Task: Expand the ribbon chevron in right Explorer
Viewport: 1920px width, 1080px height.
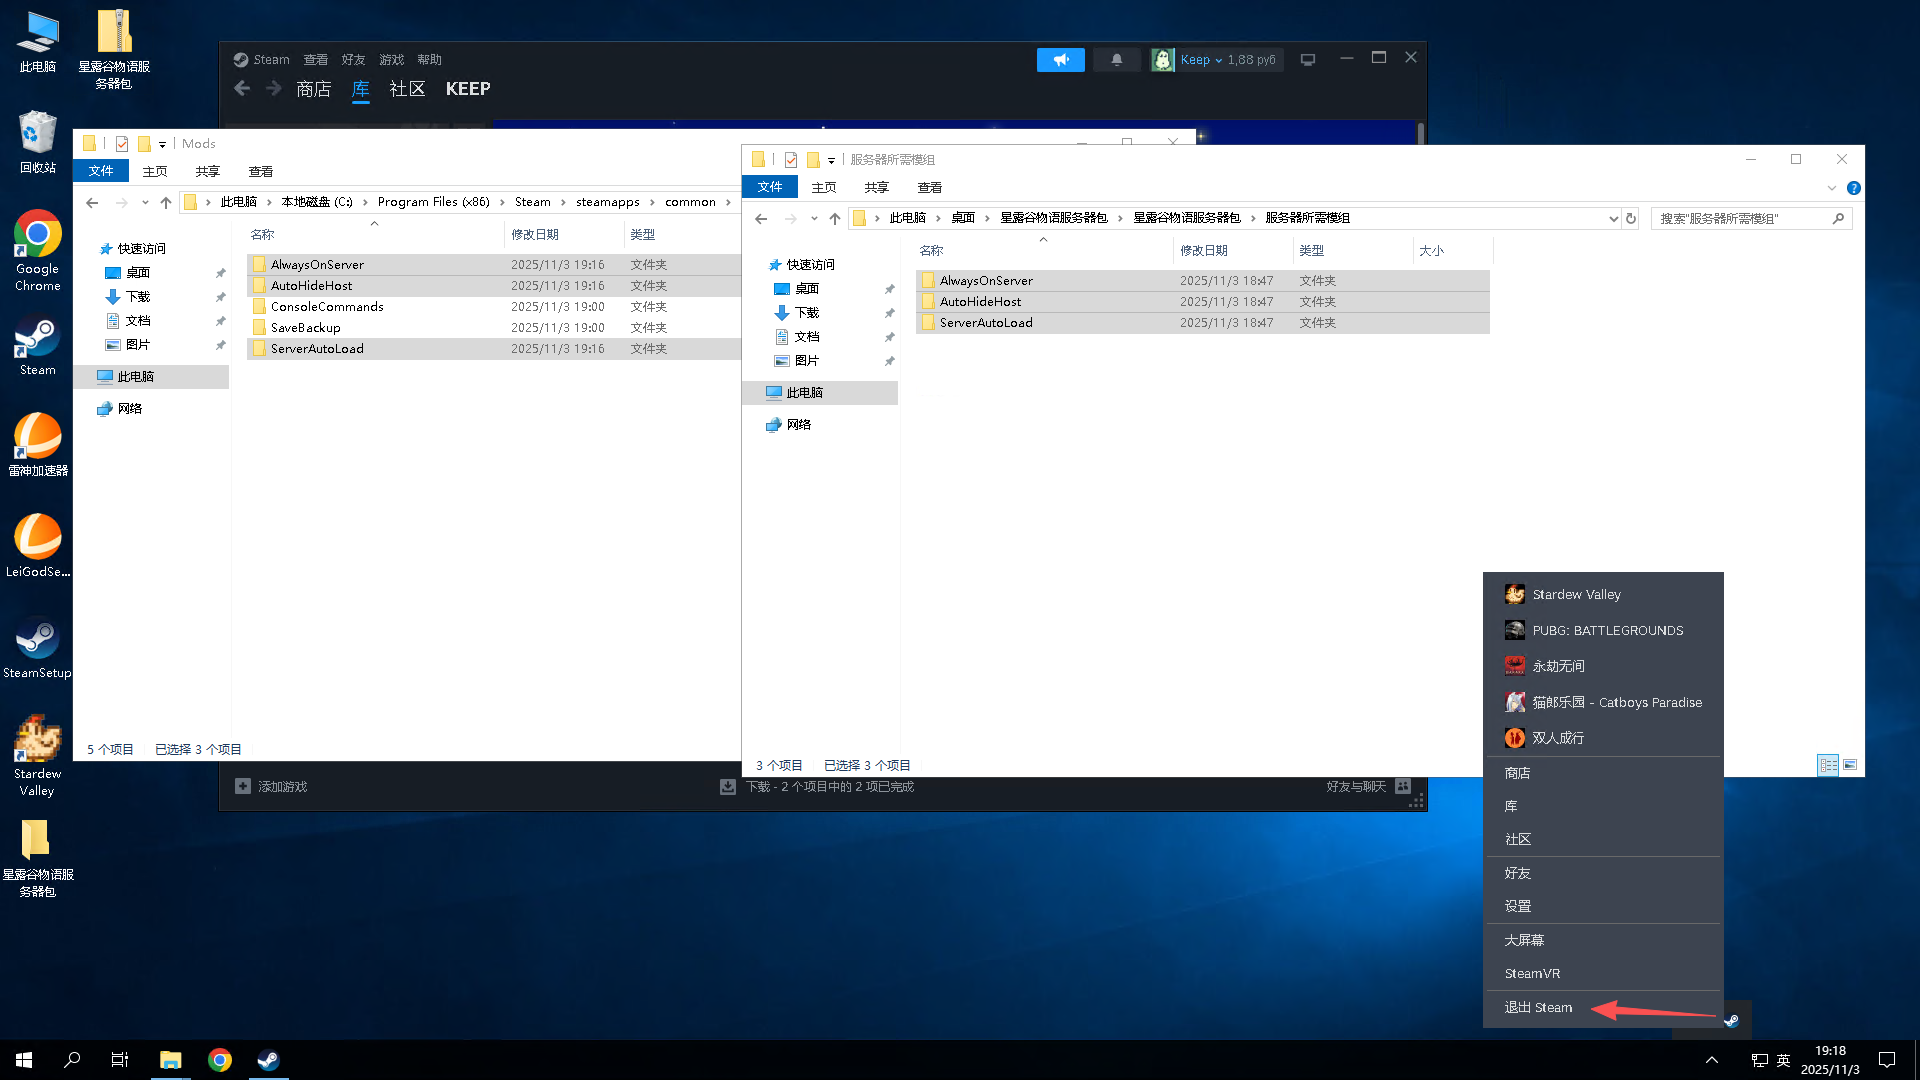Action: coord(1831,188)
